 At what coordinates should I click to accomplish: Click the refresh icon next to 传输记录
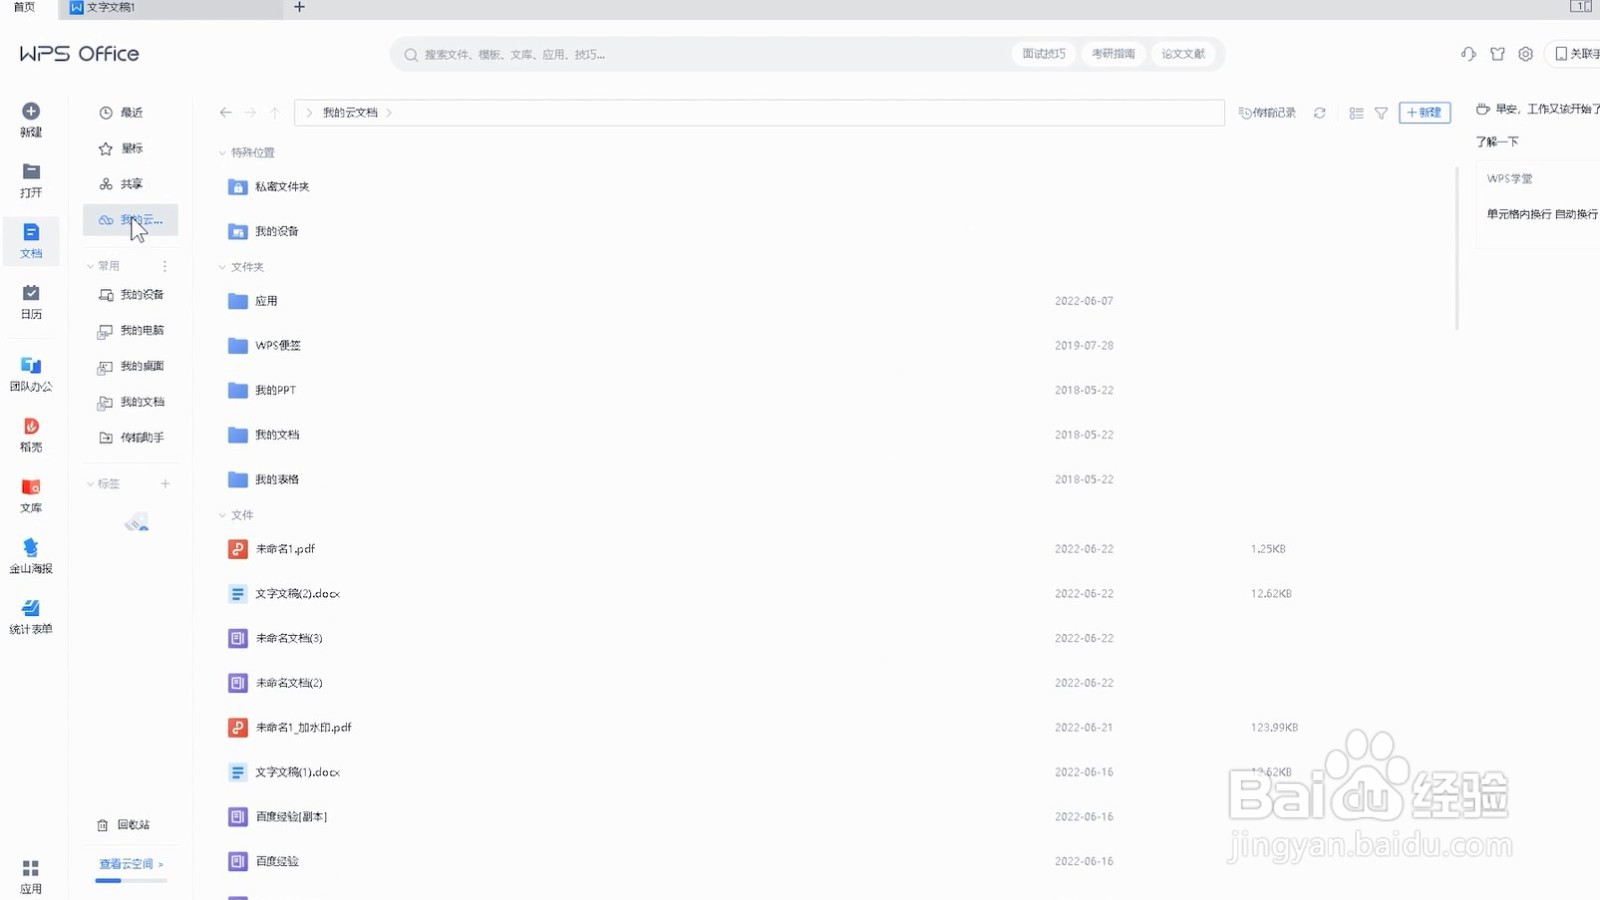pyautogui.click(x=1320, y=113)
